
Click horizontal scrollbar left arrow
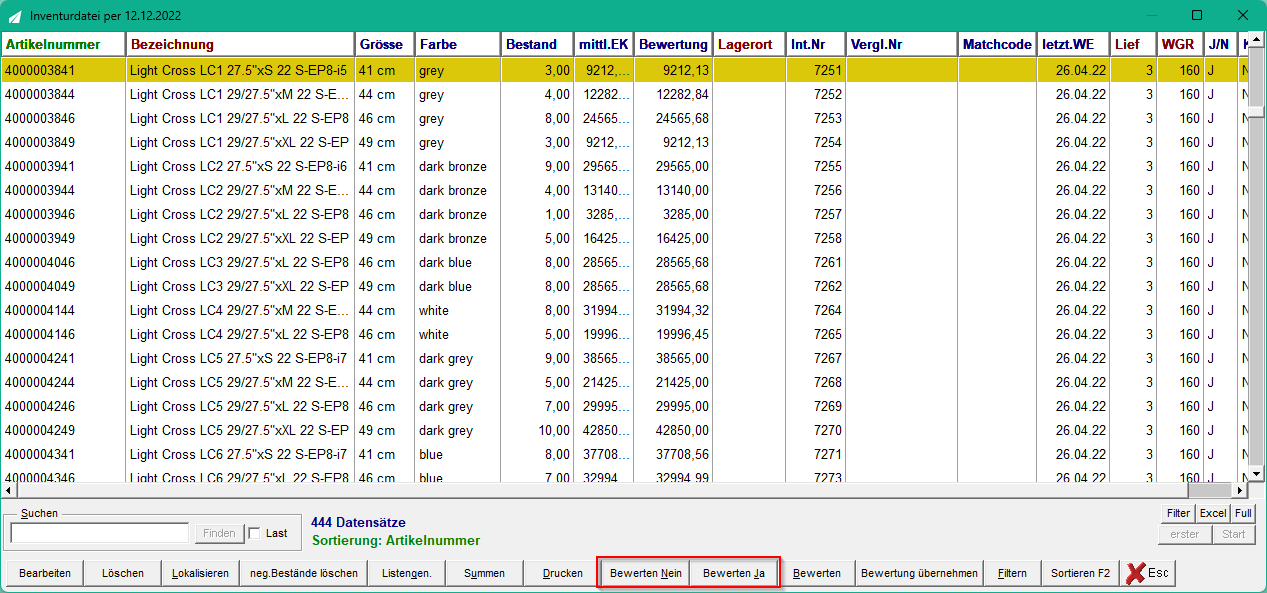coord(8,490)
